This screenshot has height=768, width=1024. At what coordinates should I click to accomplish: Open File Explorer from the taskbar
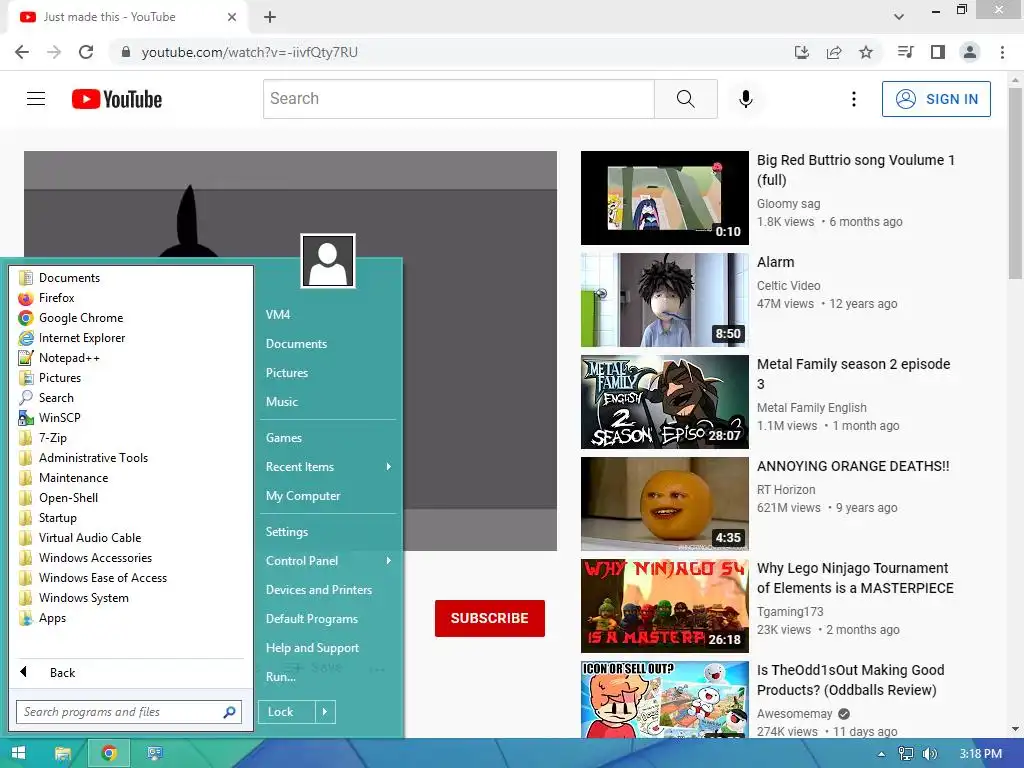pos(63,754)
